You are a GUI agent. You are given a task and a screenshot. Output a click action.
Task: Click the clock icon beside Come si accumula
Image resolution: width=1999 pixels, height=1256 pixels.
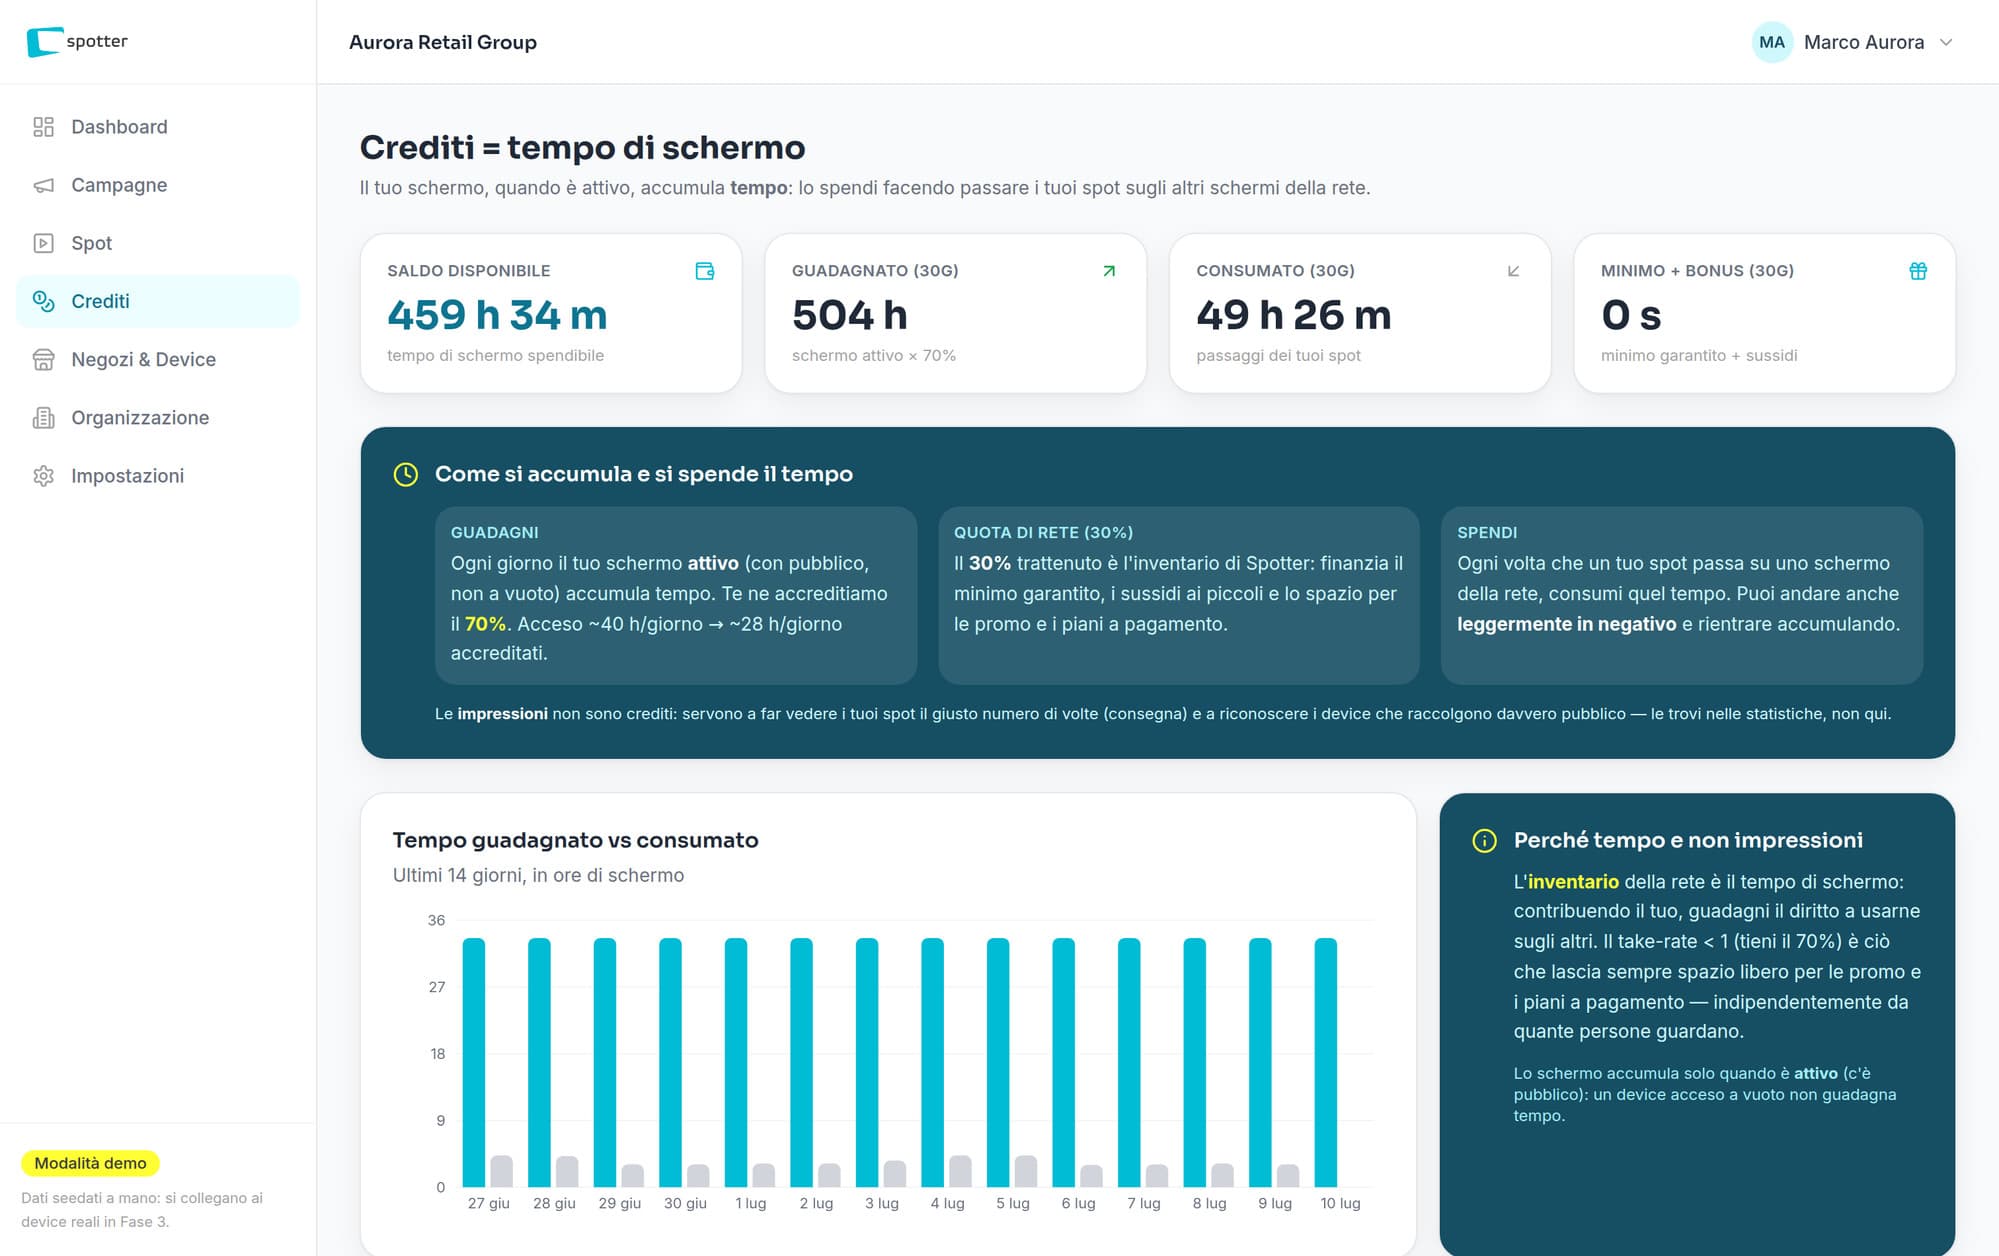coord(405,474)
